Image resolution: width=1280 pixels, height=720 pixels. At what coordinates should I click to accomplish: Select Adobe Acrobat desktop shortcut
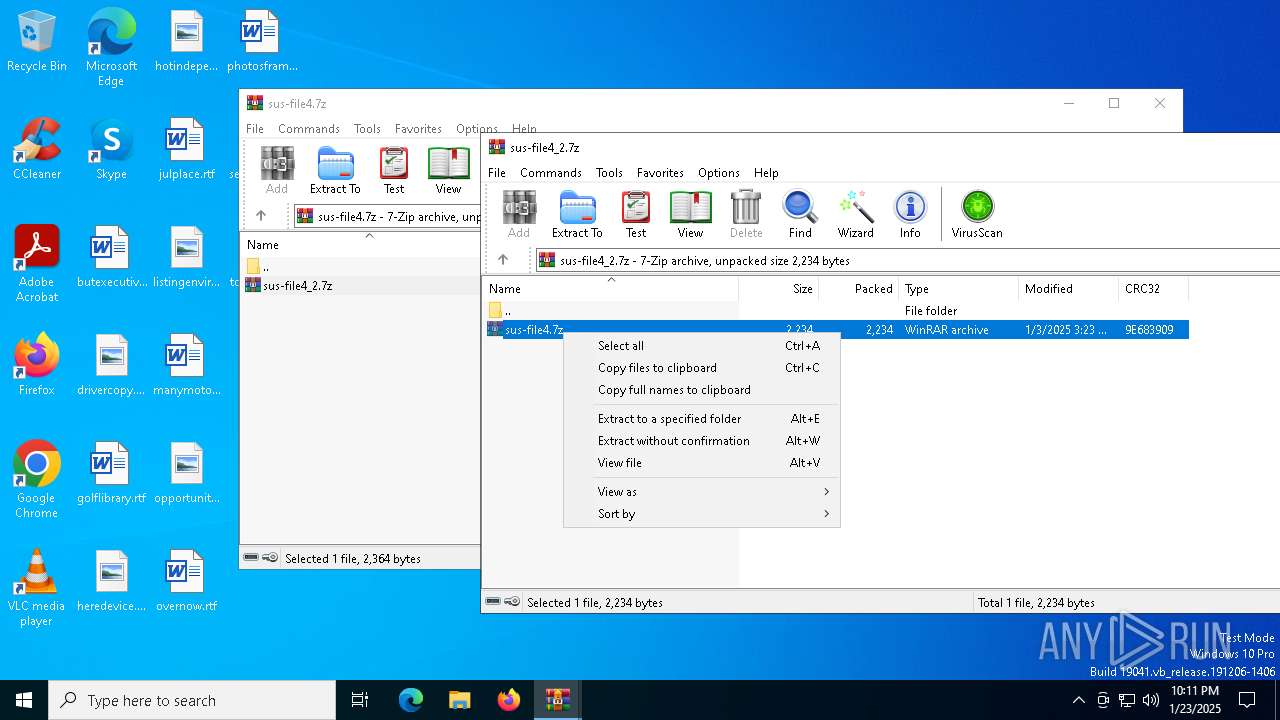click(x=37, y=264)
